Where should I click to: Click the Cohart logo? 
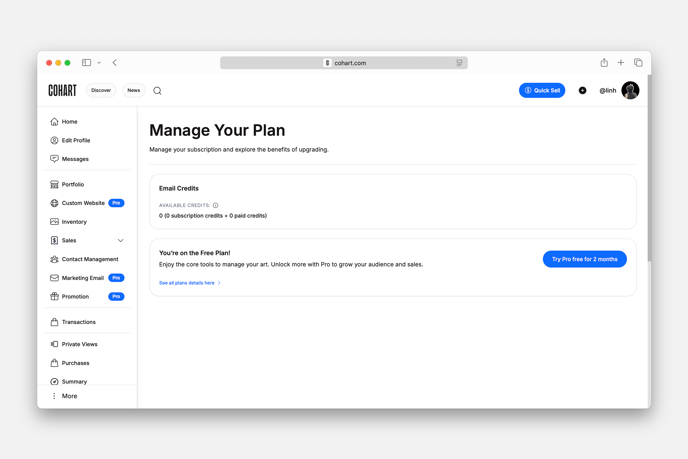[x=62, y=91]
